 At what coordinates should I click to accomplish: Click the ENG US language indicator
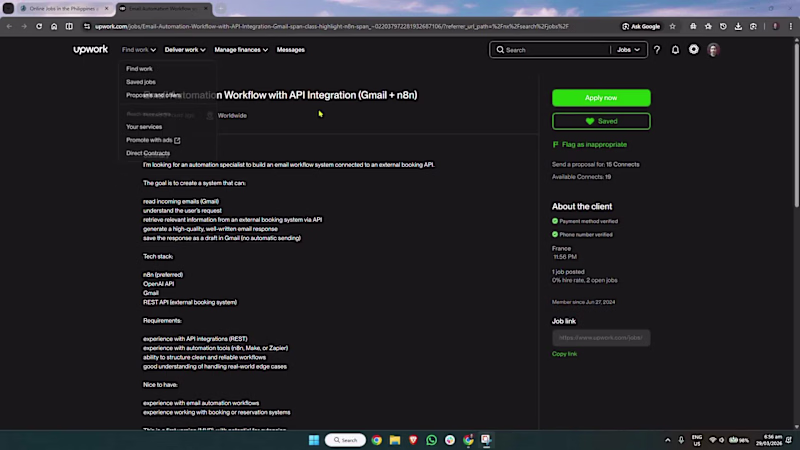tap(696, 440)
